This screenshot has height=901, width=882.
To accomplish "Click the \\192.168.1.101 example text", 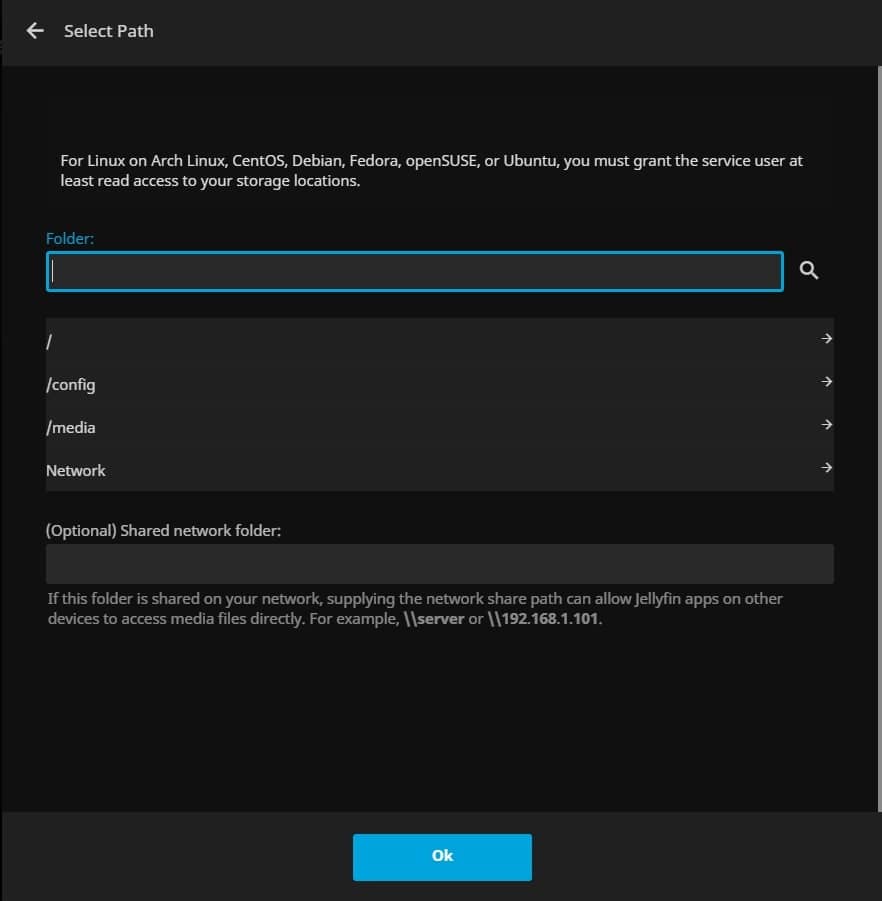I will (543, 619).
